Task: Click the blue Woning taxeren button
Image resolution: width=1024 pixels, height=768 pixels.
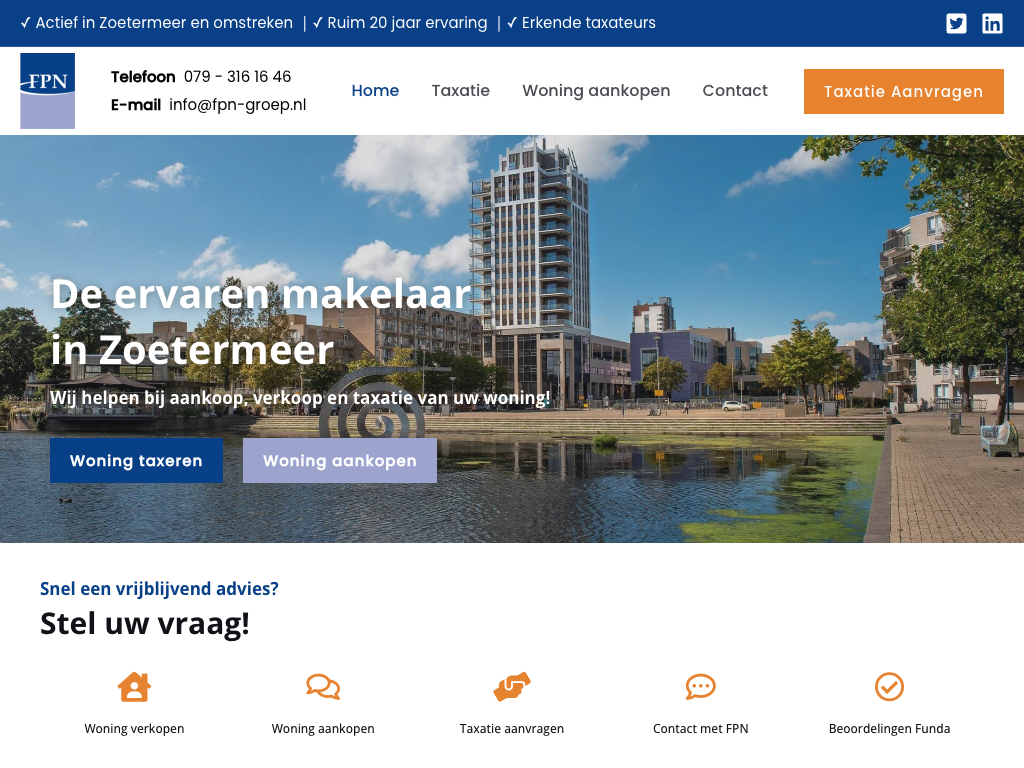Action: (x=136, y=461)
